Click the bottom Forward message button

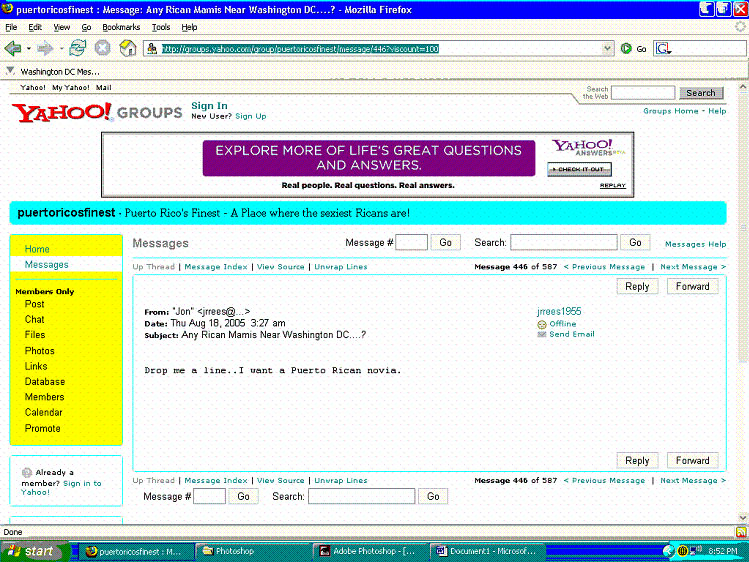(693, 460)
